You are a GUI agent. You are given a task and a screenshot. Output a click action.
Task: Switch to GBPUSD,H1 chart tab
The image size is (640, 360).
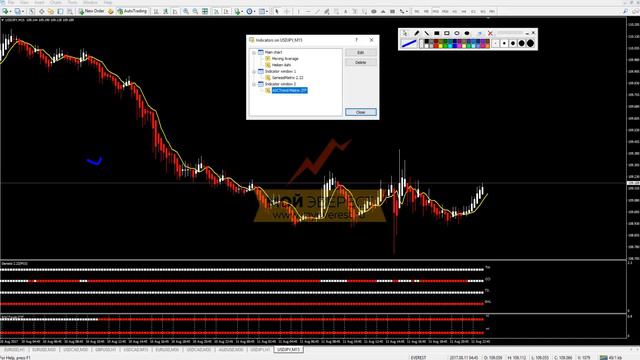pos(105,350)
